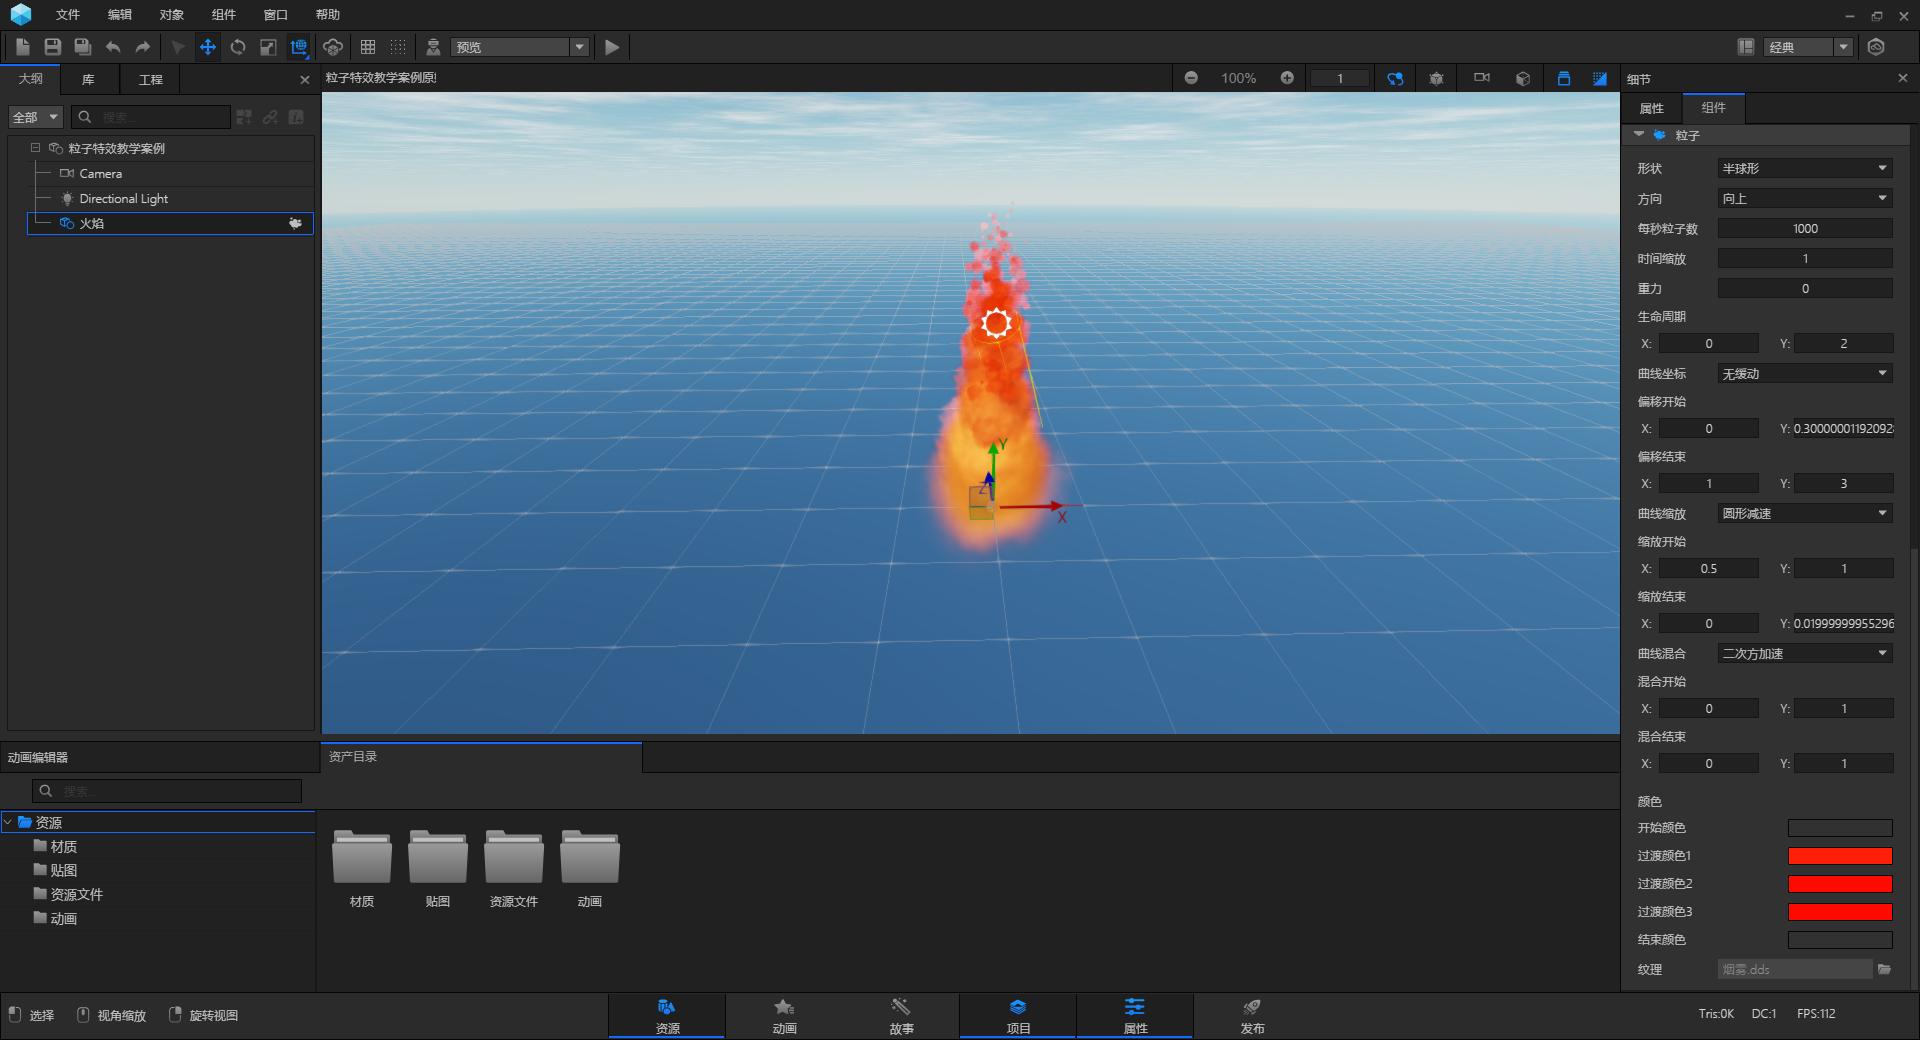Open the 形状 shape dropdown
1920x1040 pixels.
[x=1805, y=168]
